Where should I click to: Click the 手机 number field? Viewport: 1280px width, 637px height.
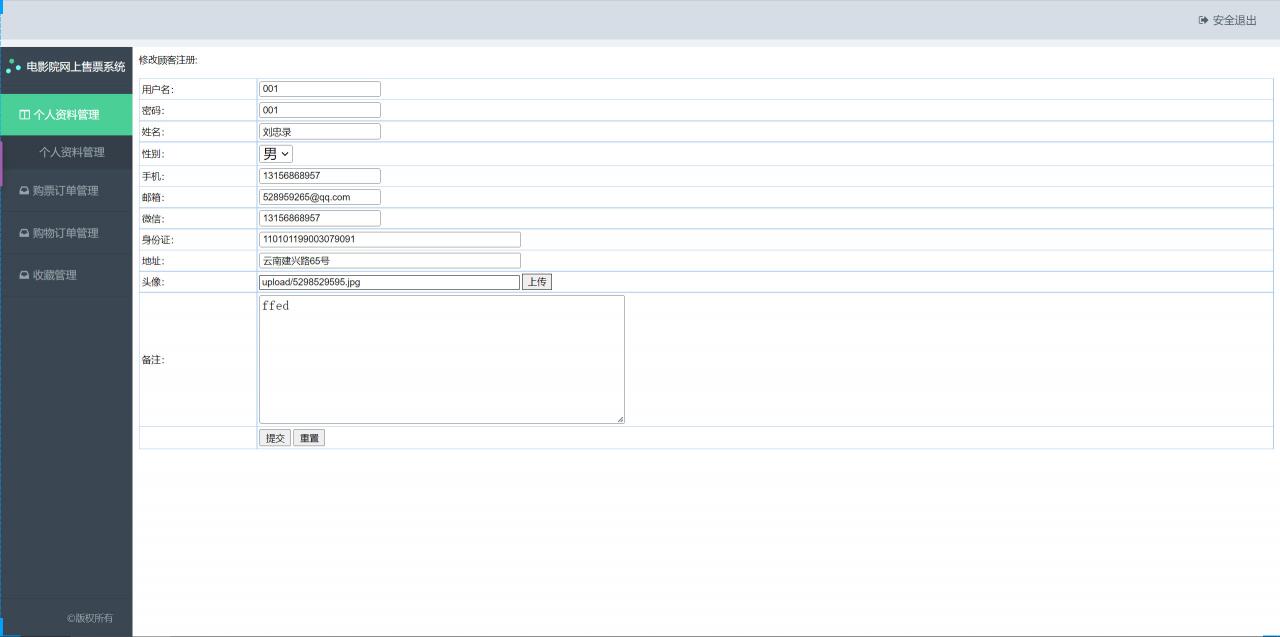point(320,176)
